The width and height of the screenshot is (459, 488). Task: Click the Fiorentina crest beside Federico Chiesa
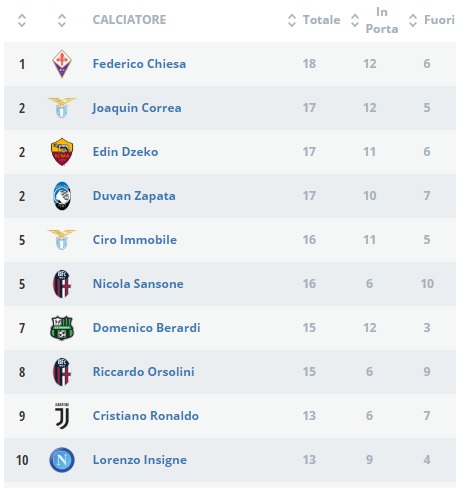(62, 64)
